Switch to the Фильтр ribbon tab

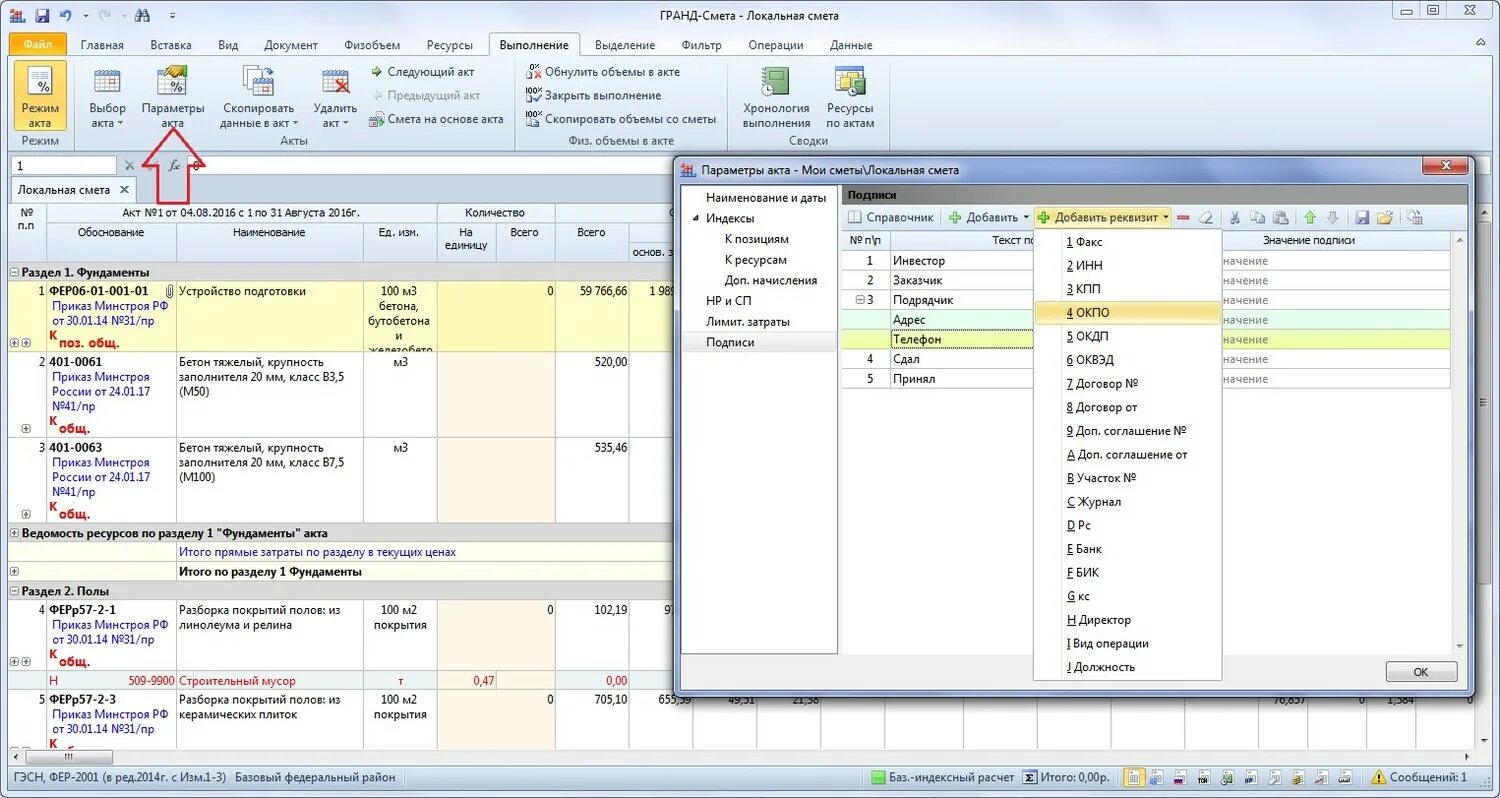701,45
